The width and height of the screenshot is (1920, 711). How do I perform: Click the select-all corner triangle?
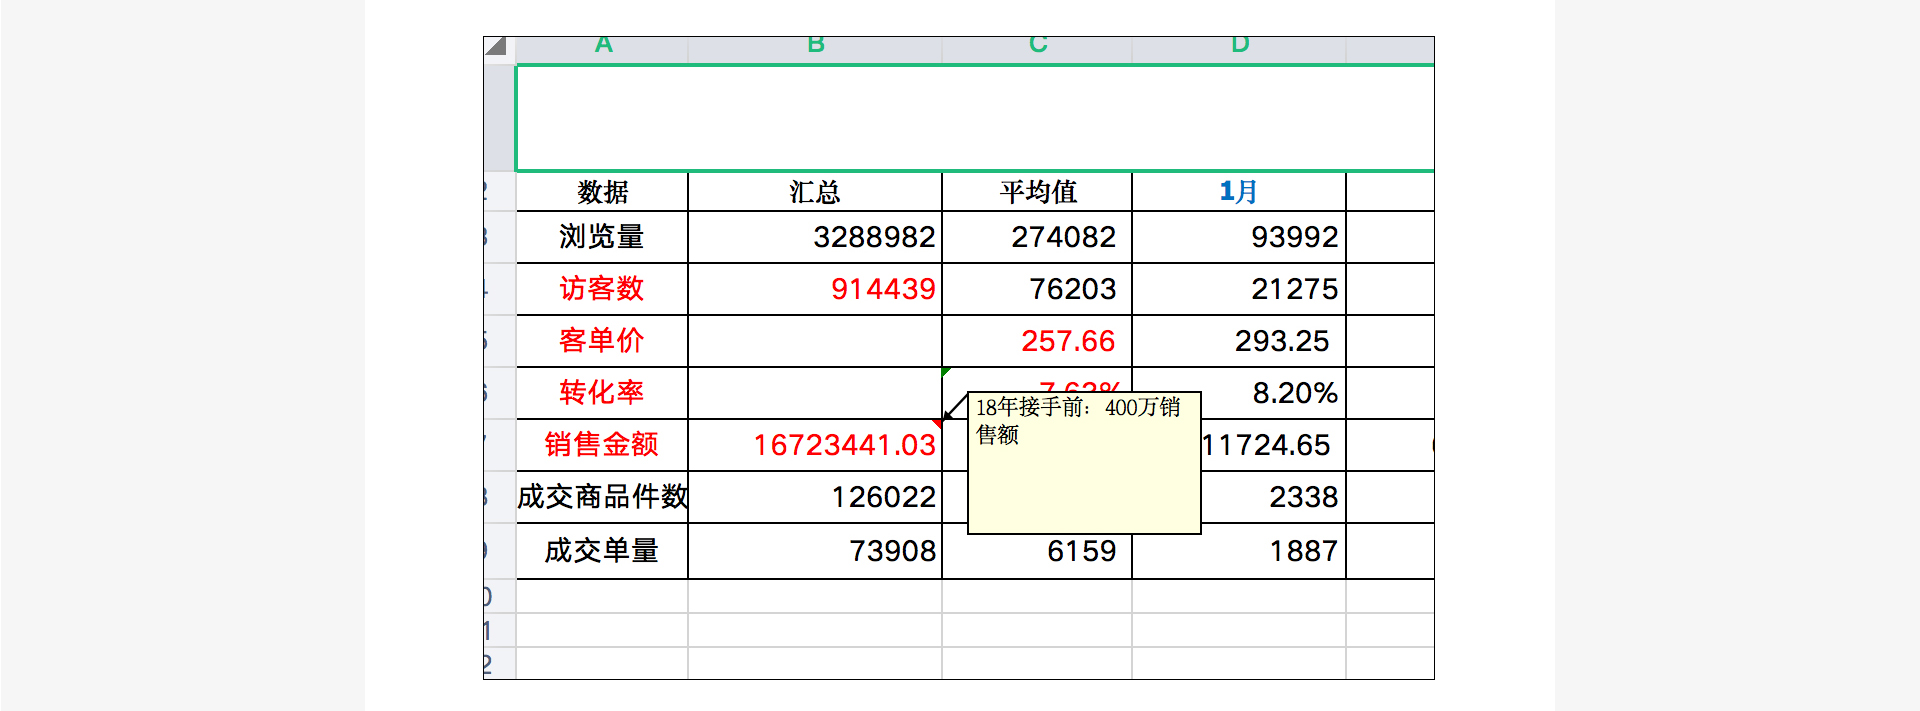pyautogui.click(x=497, y=47)
